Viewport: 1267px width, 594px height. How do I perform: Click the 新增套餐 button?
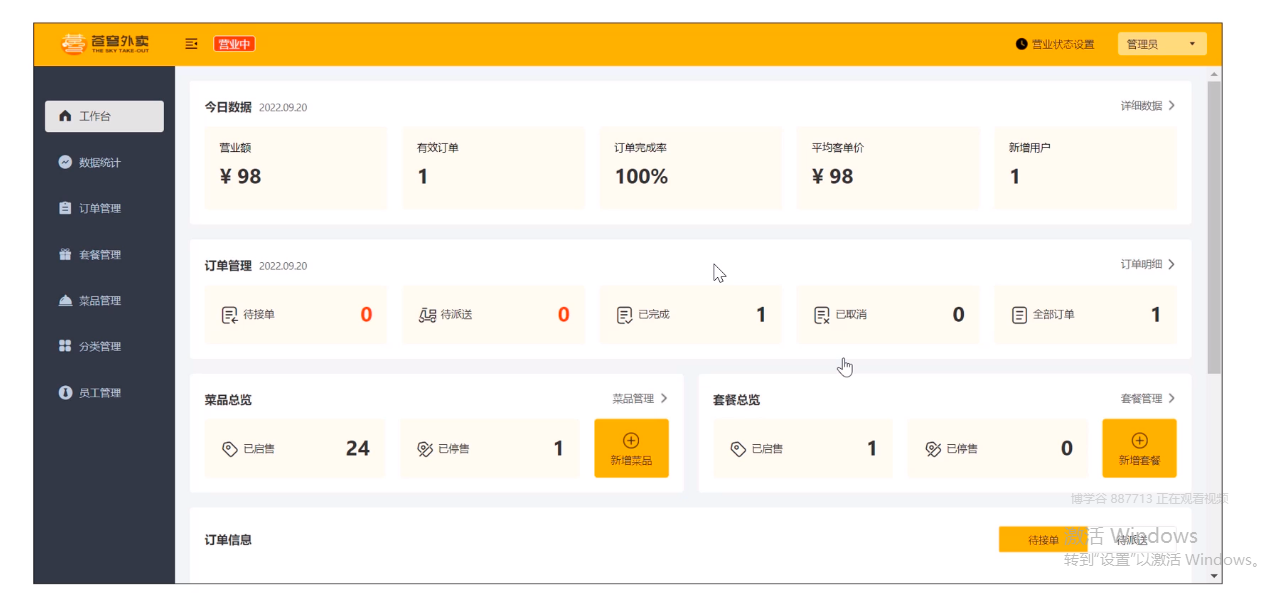click(x=1139, y=448)
